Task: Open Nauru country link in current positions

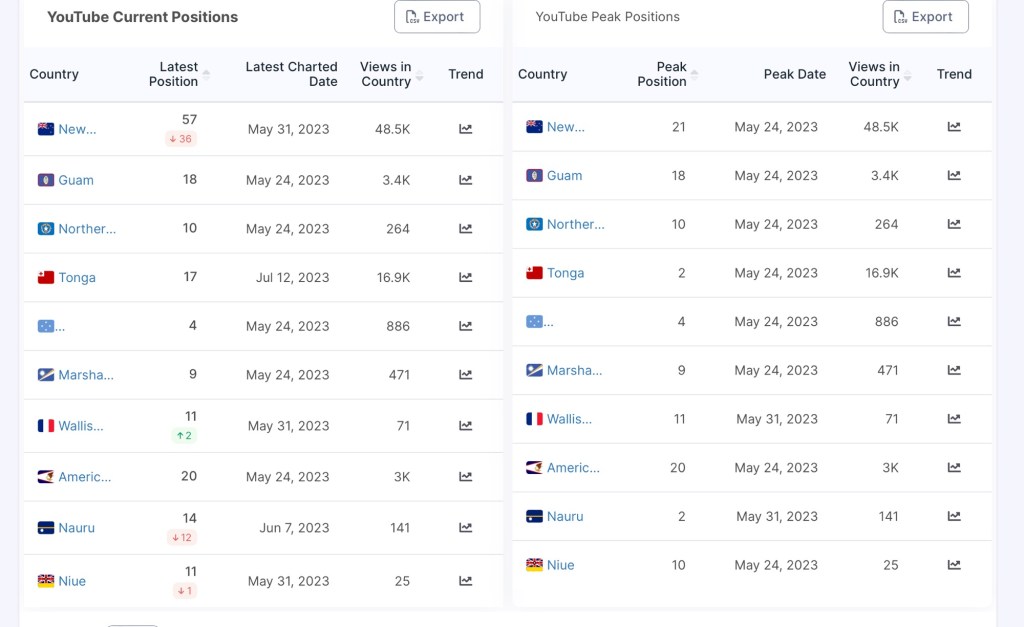Action: pos(76,528)
